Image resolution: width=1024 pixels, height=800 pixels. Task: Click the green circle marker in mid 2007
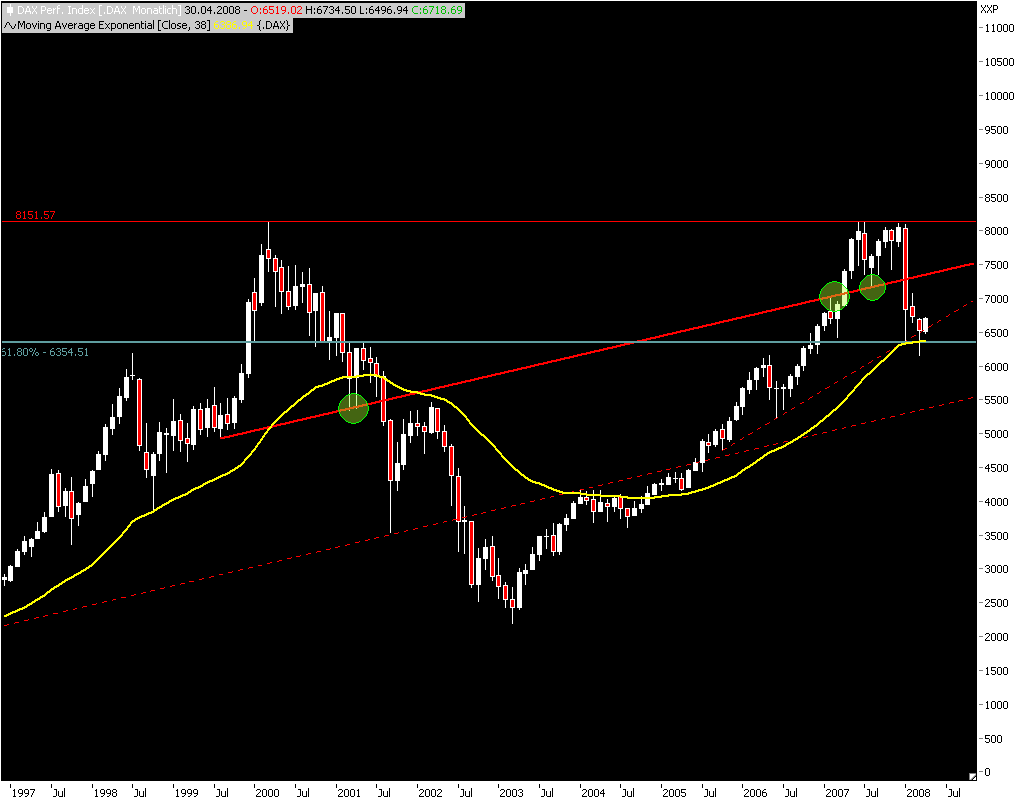pos(872,287)
